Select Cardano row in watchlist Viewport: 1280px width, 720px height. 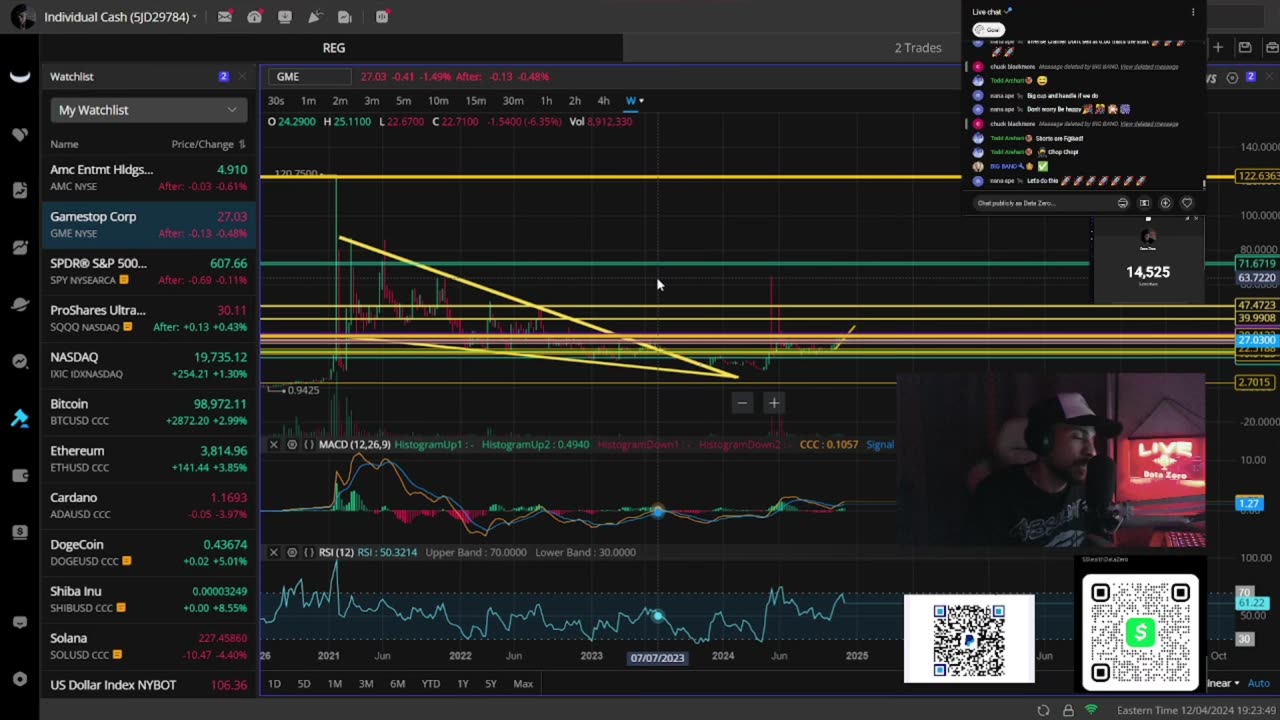(x=148, y=505)
